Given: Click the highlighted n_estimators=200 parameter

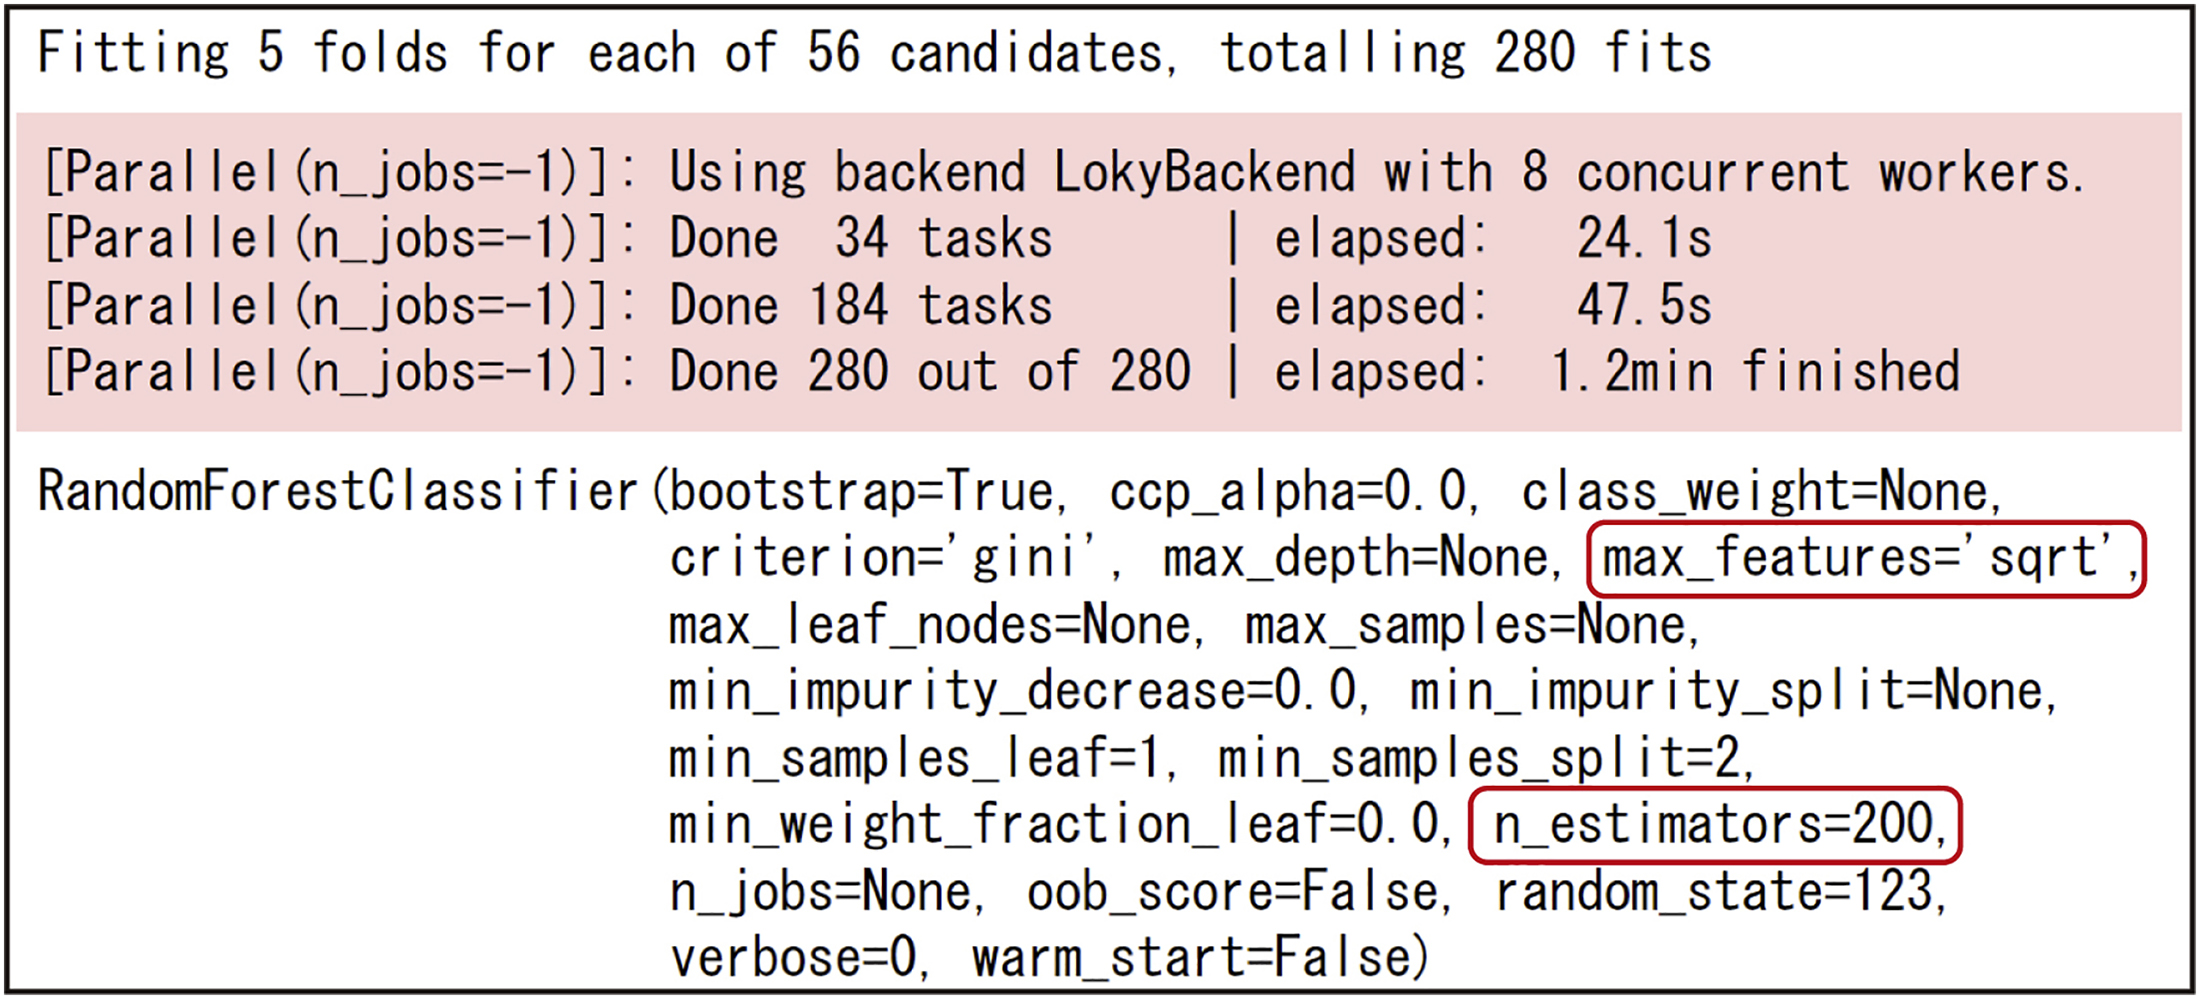Looking at the screenshot, I should click(x=1714, y=825).
